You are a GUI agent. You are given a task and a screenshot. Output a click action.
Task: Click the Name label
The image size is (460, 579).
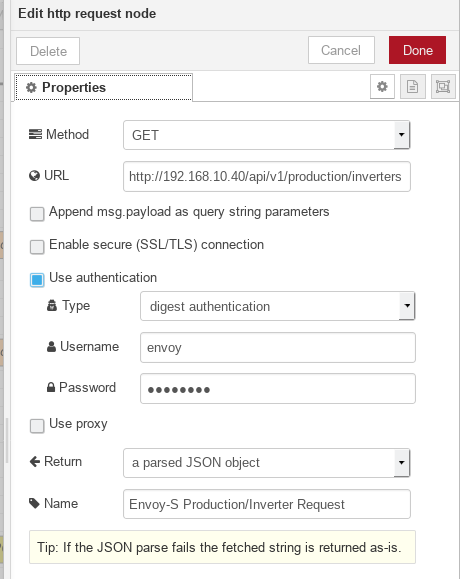tap(61, 503)
